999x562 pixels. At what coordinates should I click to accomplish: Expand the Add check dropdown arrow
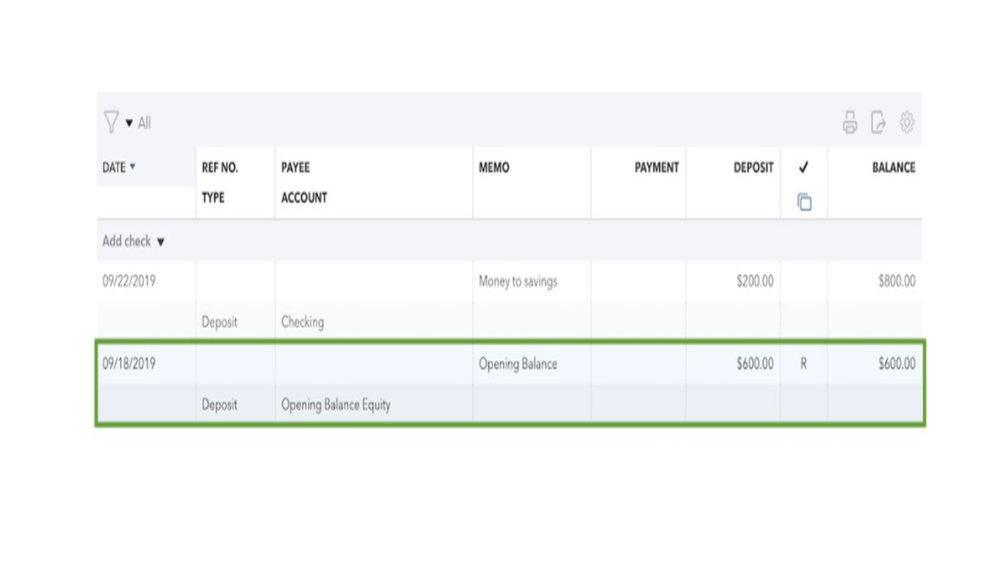(161, 242)
